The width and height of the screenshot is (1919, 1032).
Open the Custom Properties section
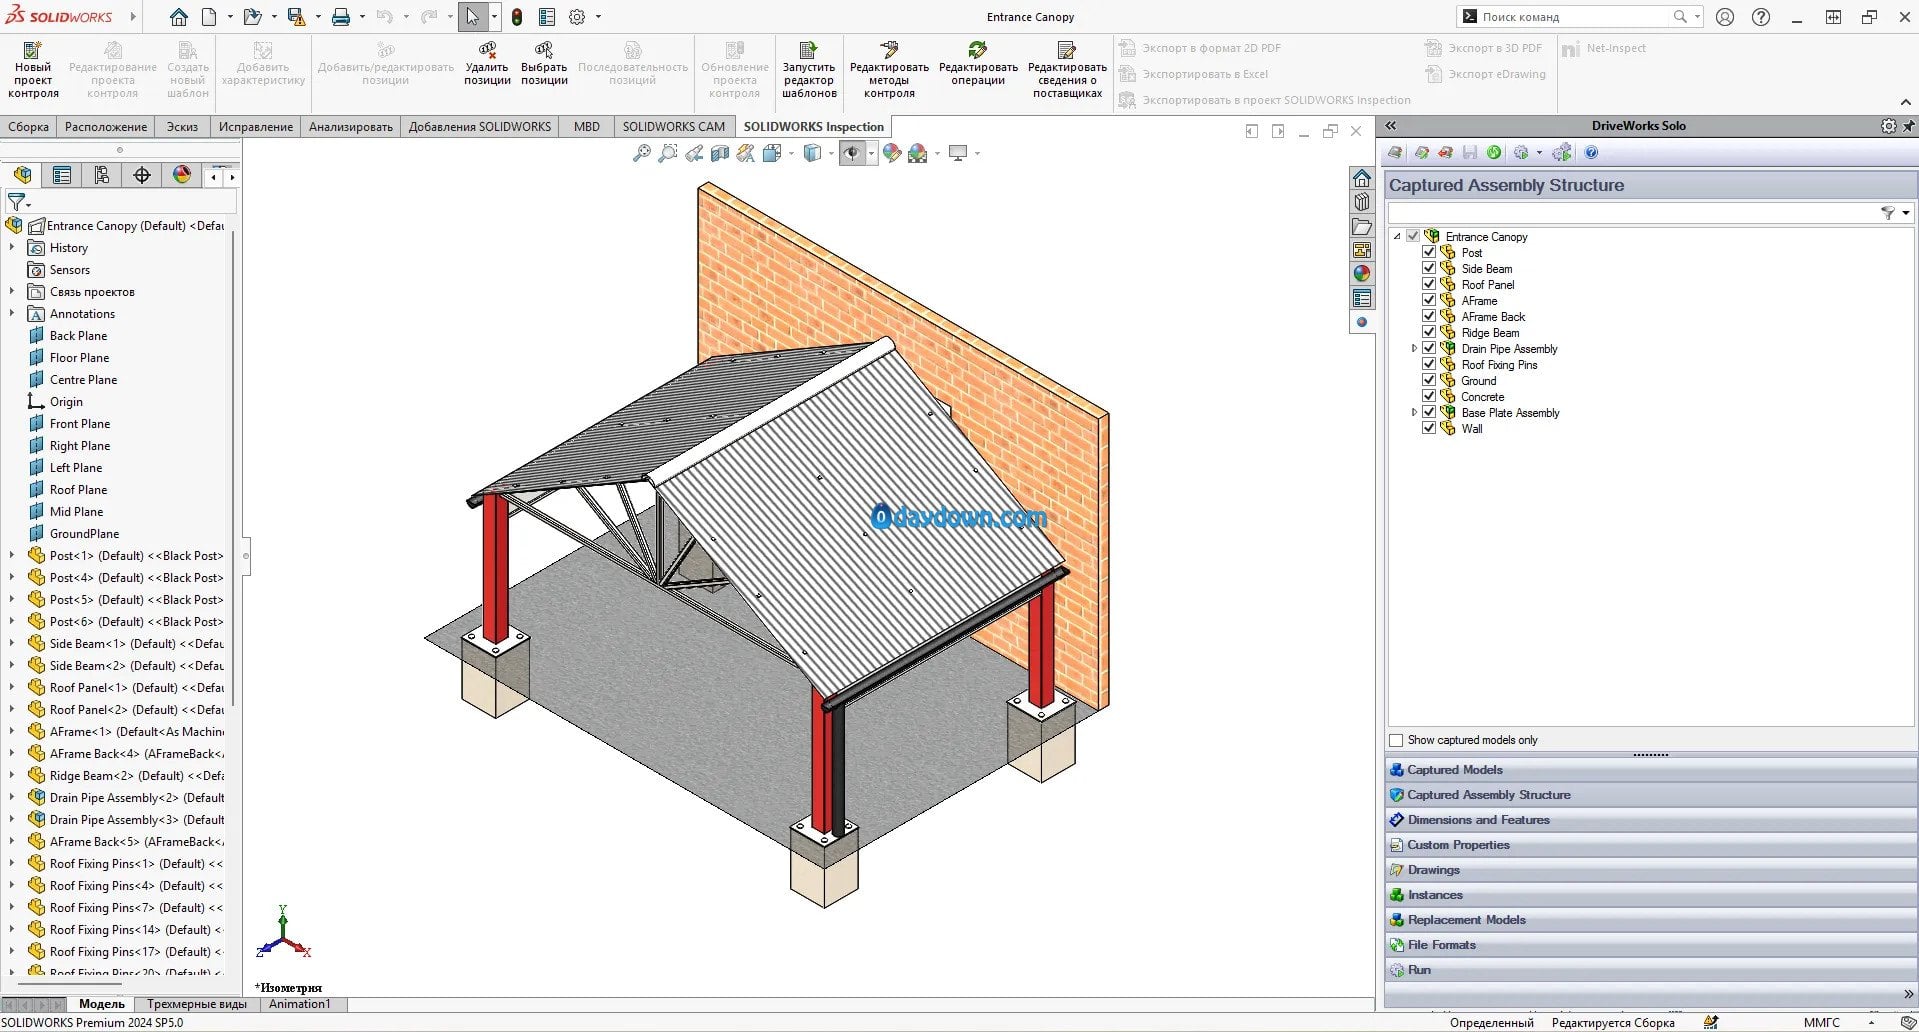coord(1458,845)
